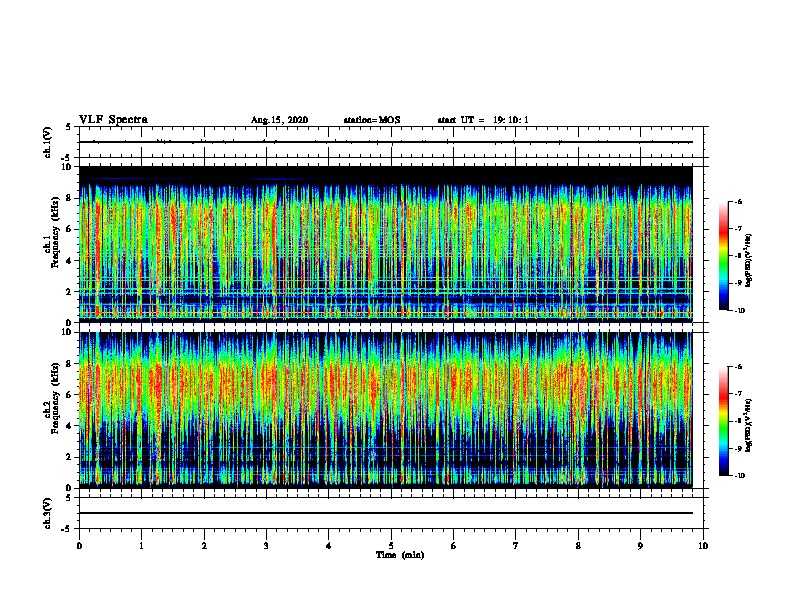Click the ch.2 color bar "log(PSD)" unit label
792x612 pixels.
click(x=748, y=425)
